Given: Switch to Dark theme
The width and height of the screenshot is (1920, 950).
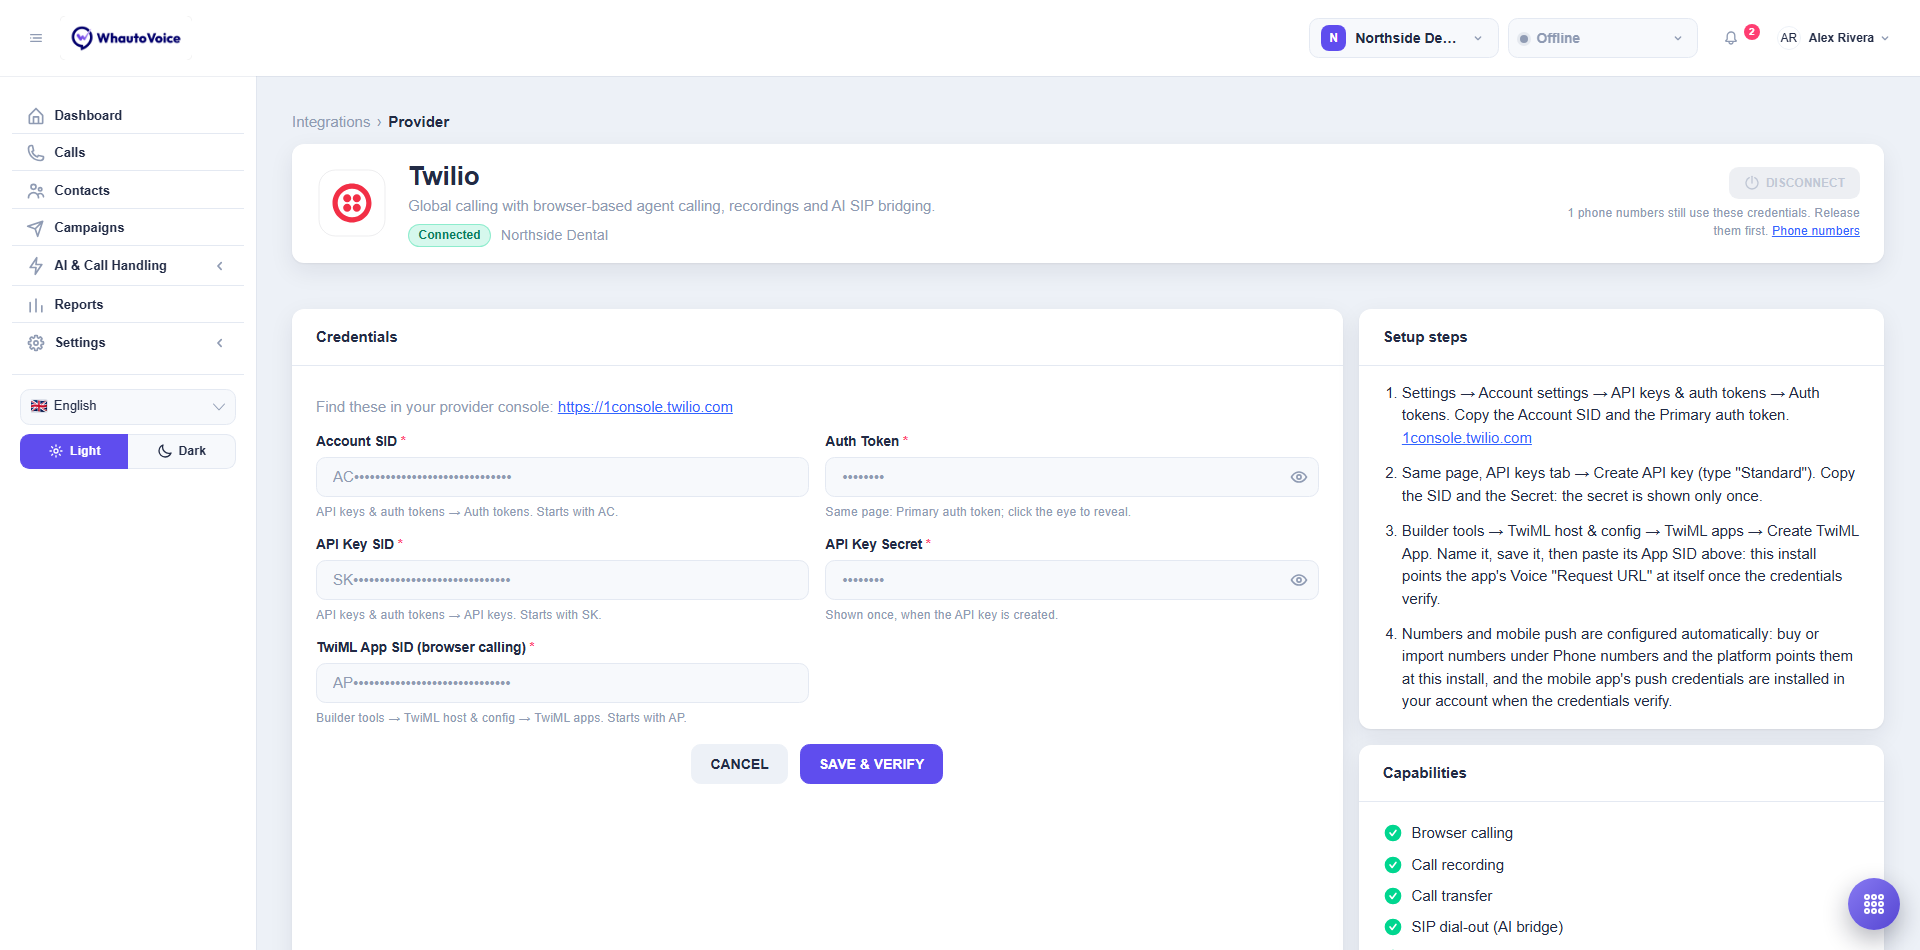Looking at the screenshot, I should coord(182,451).
